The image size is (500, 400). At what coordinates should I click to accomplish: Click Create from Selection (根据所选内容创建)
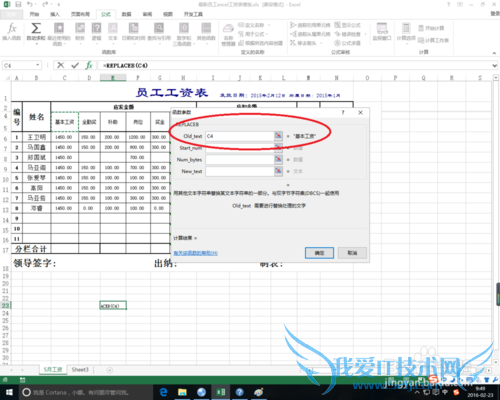(x=261, y=43)
